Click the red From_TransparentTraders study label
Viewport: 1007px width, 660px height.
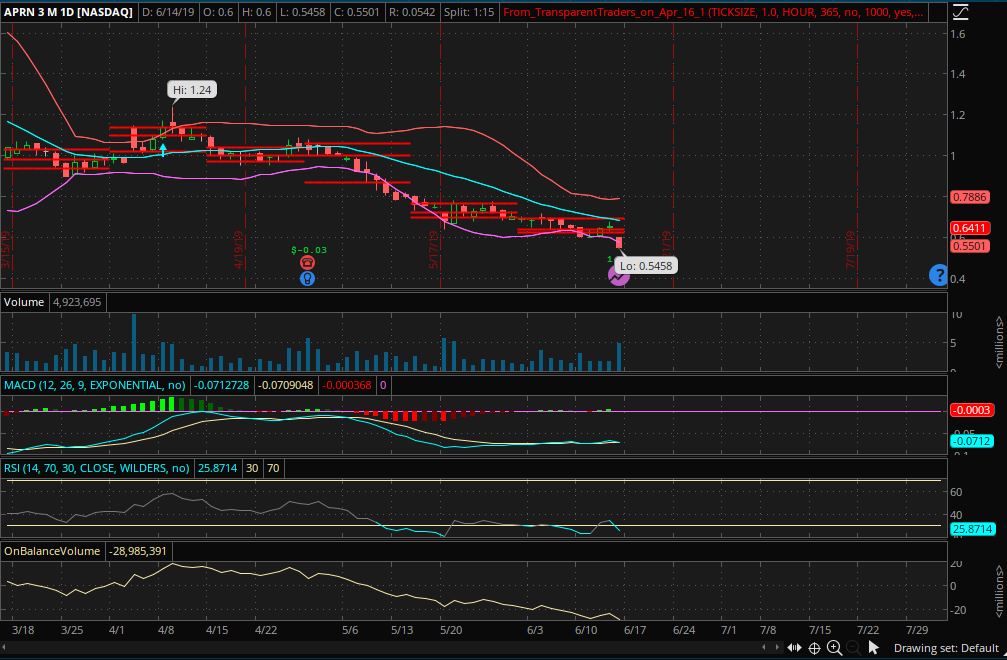pos(714,12)
